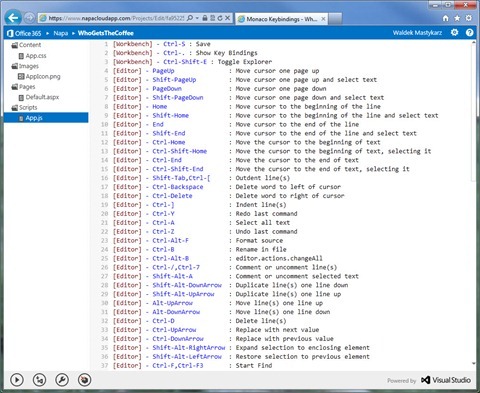
Task: Click 'Shift-PageDown' keybinding text
Action: 178,98
